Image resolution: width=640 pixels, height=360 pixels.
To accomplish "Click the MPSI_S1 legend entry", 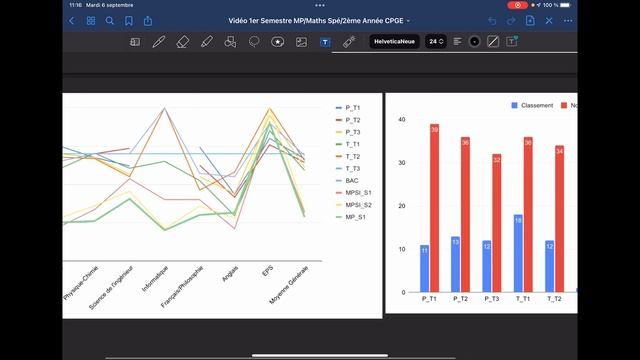I will coord(353,193).
